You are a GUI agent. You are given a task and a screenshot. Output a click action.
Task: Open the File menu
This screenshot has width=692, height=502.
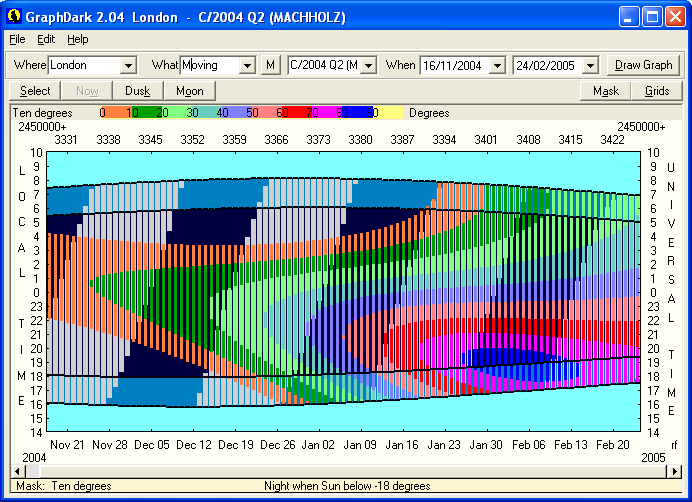tap(18, 39)
